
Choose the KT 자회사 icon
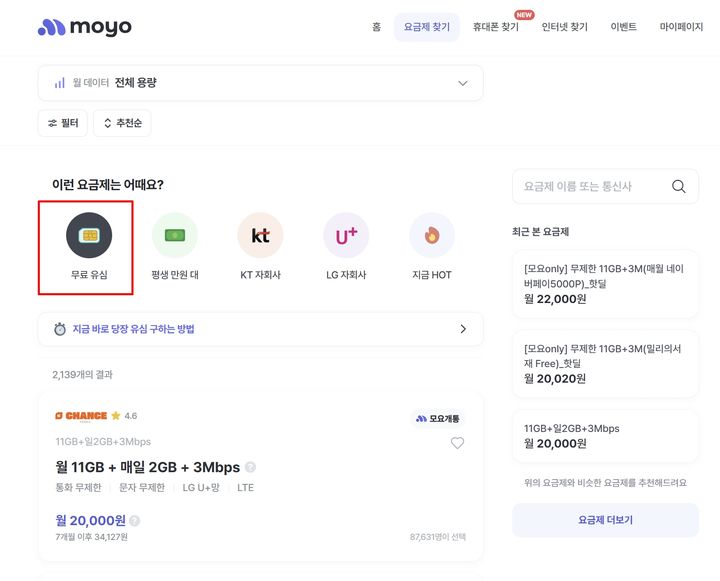pyautogui.click(x=260, y=236)
